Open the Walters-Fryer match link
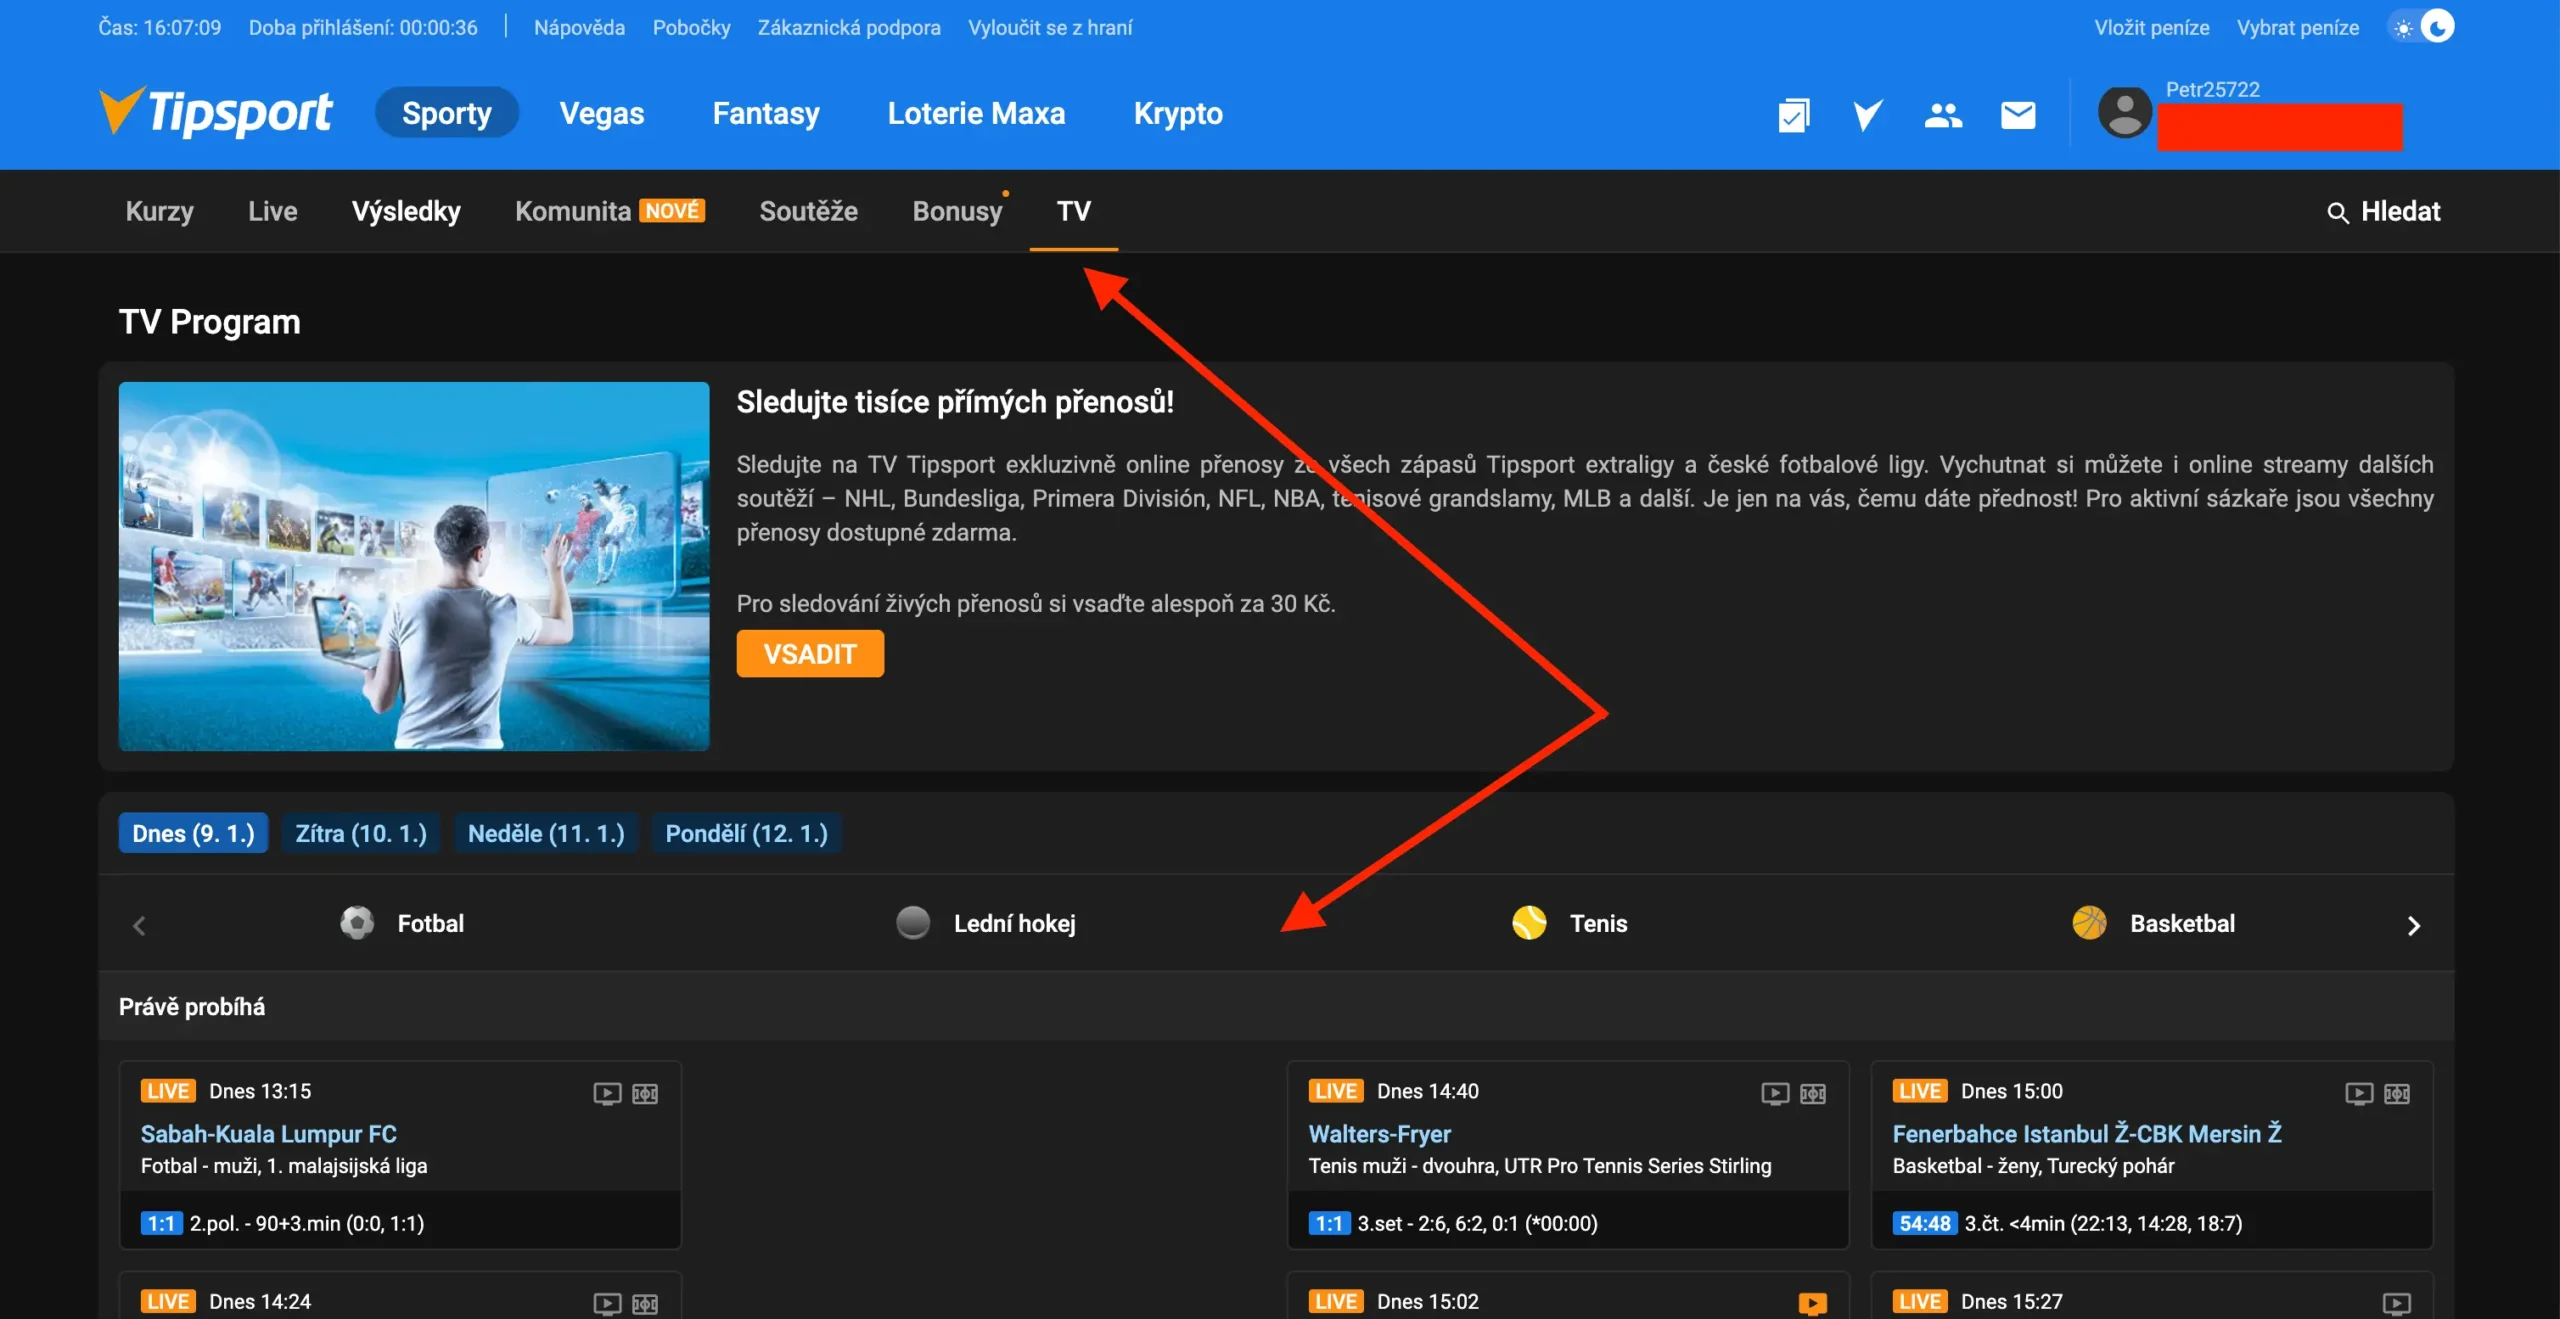This screenshot has height=1319, width=2560. [1379, 1134]
